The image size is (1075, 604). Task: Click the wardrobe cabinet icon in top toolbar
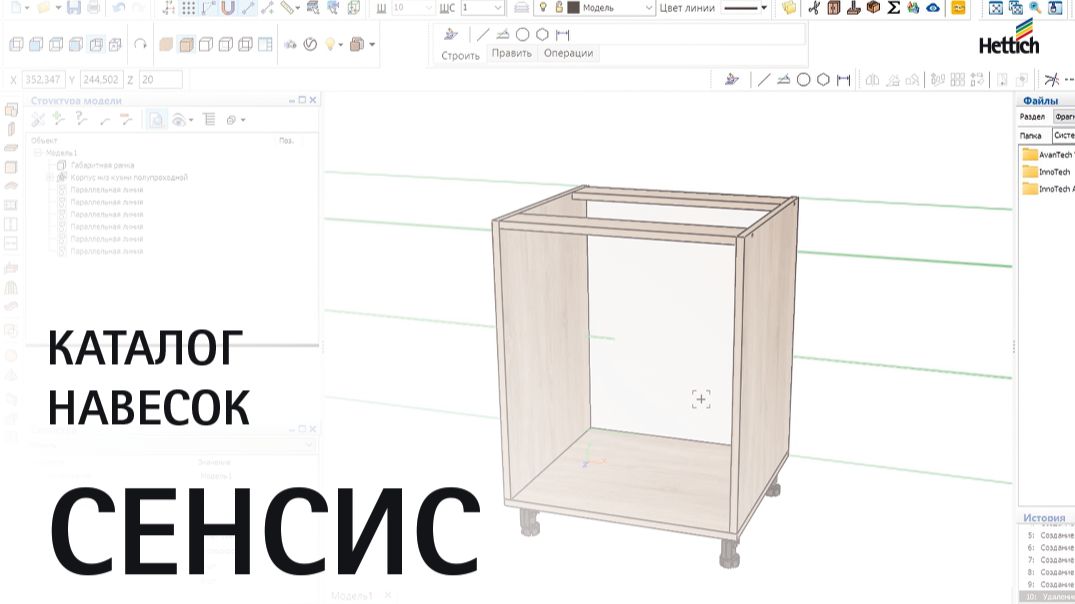tap(834, 8)
